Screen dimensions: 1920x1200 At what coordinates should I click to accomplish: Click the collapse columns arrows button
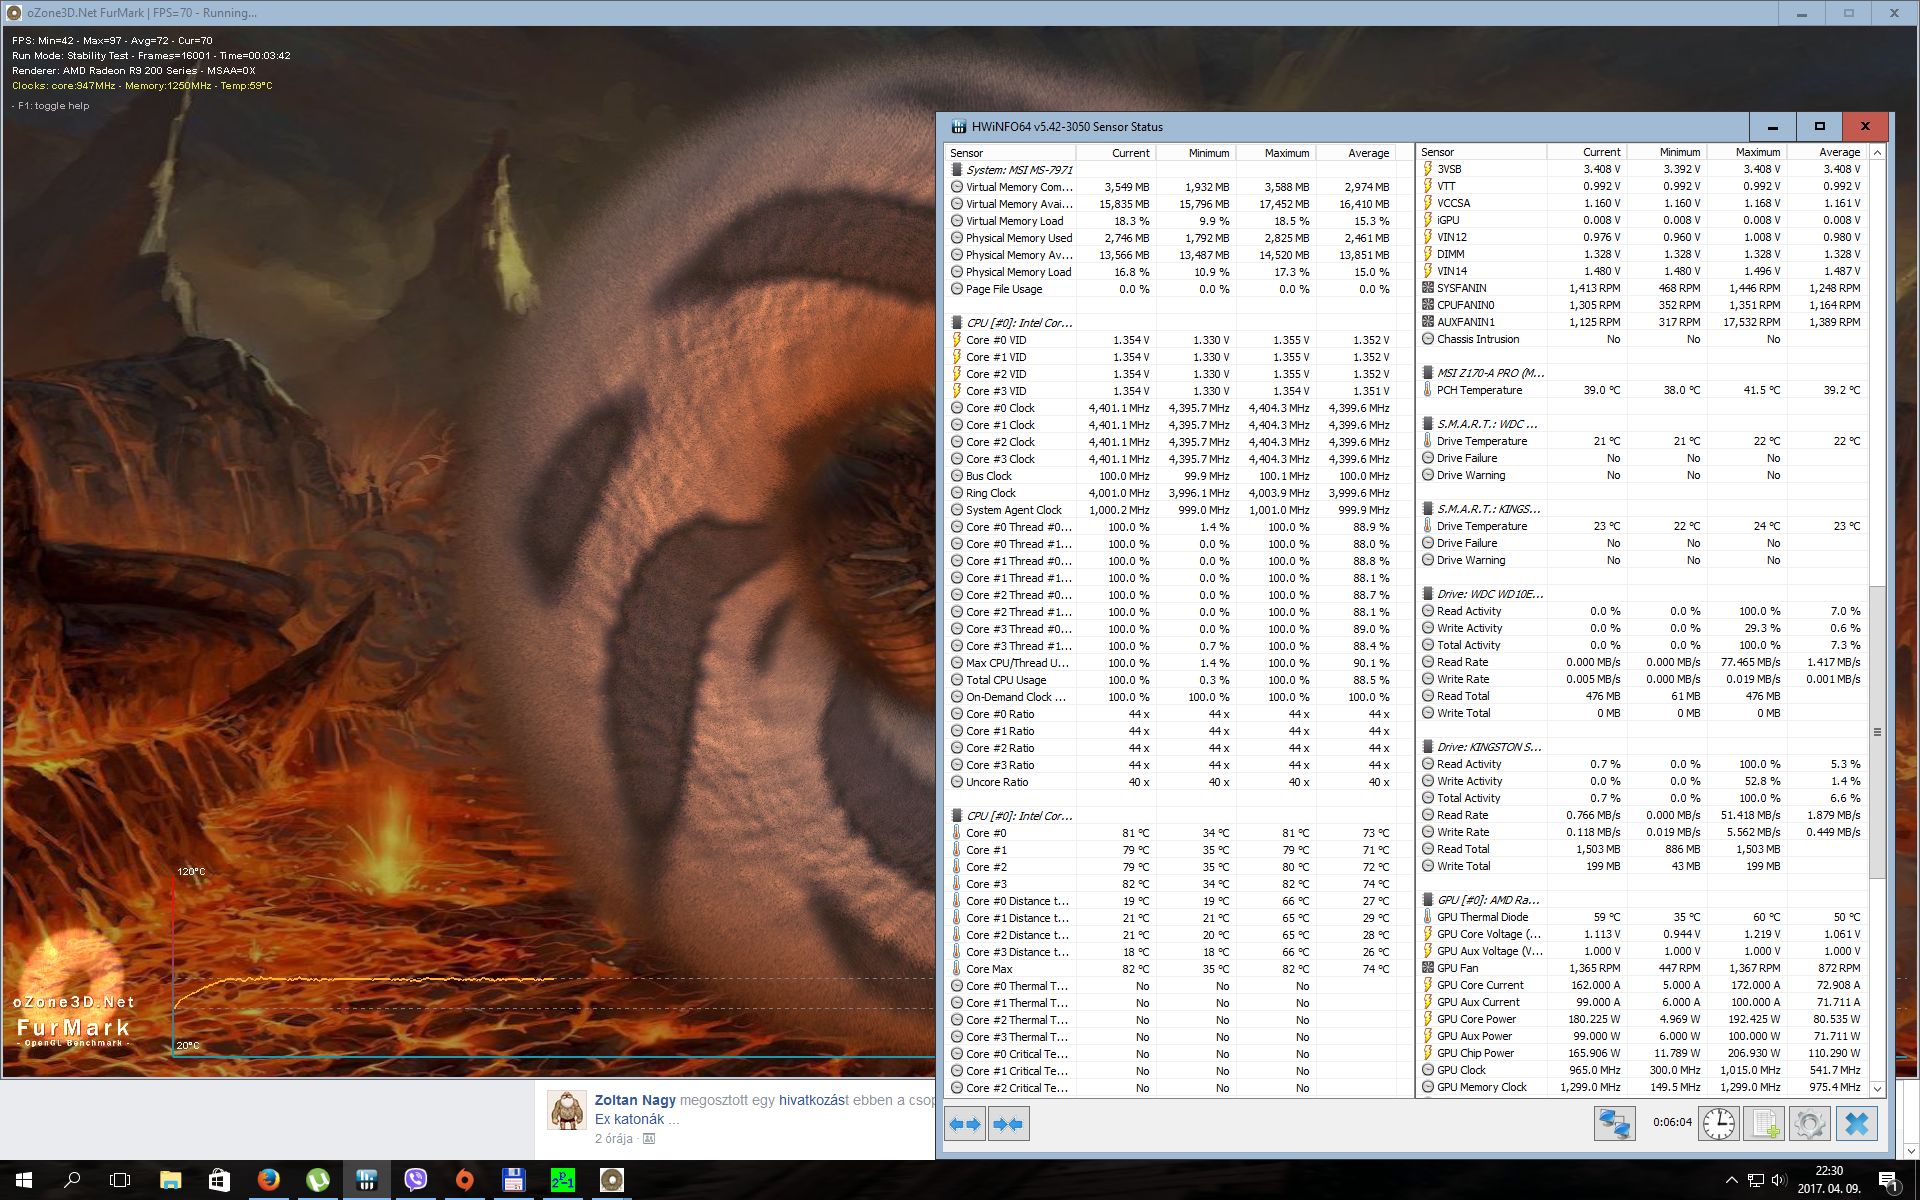[1009, 1124]
